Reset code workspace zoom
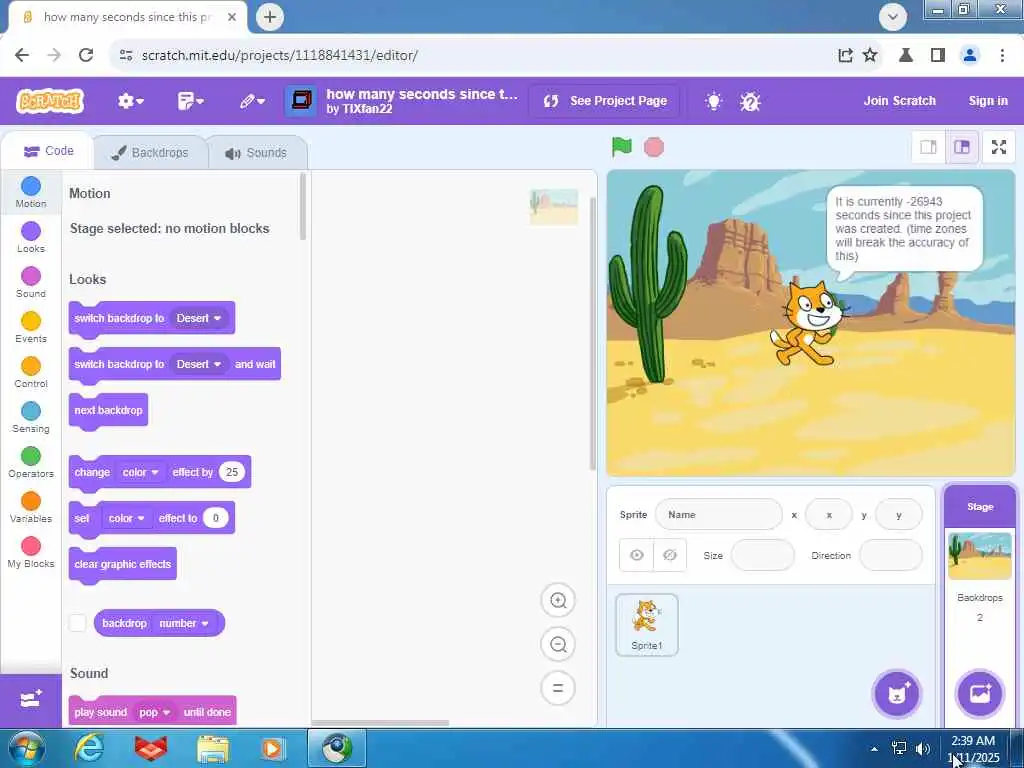Screen dimensions: 1024x768 tap(558, 688)
